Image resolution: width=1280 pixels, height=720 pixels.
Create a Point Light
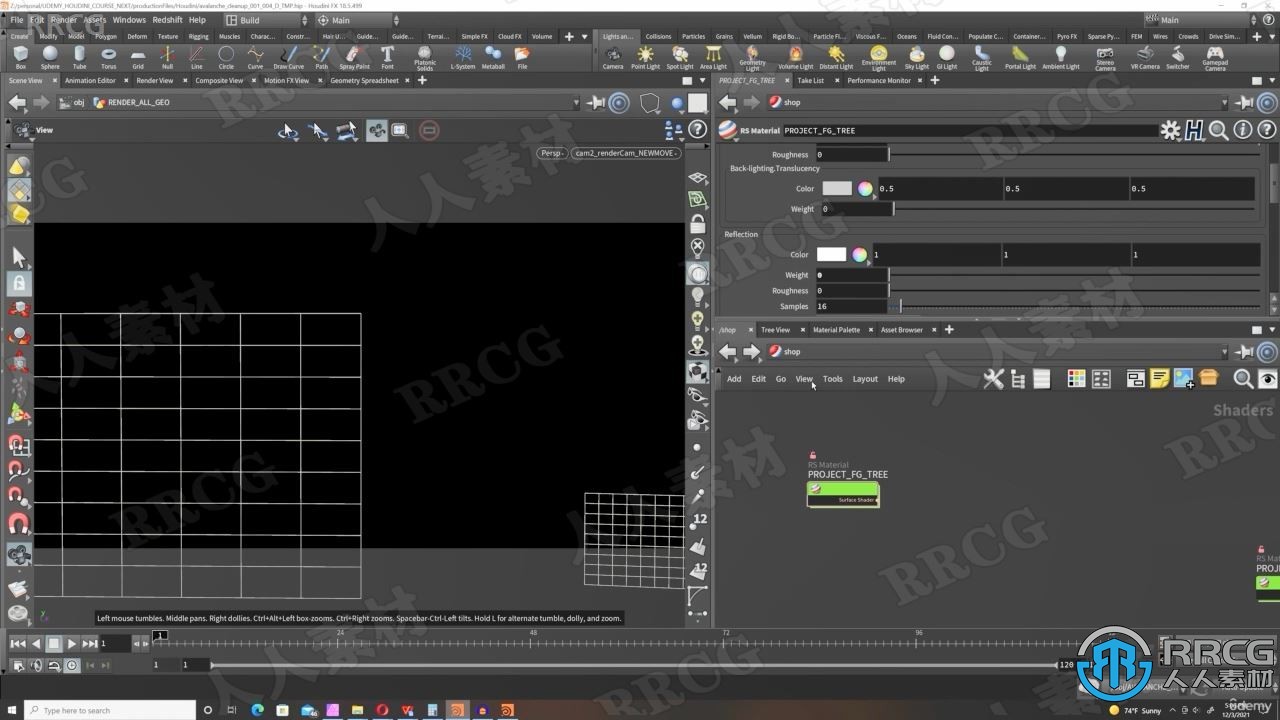click(x=646, y=57)
